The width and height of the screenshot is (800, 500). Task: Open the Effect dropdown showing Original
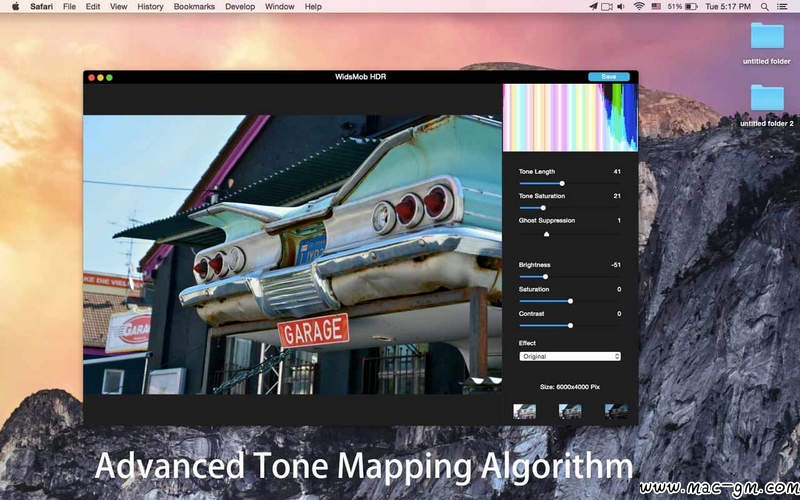570,357
